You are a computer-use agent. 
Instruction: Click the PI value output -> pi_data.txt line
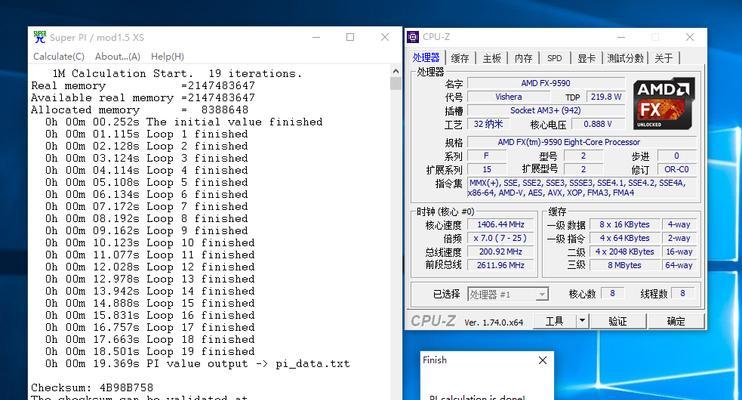(x=197, y=364)
